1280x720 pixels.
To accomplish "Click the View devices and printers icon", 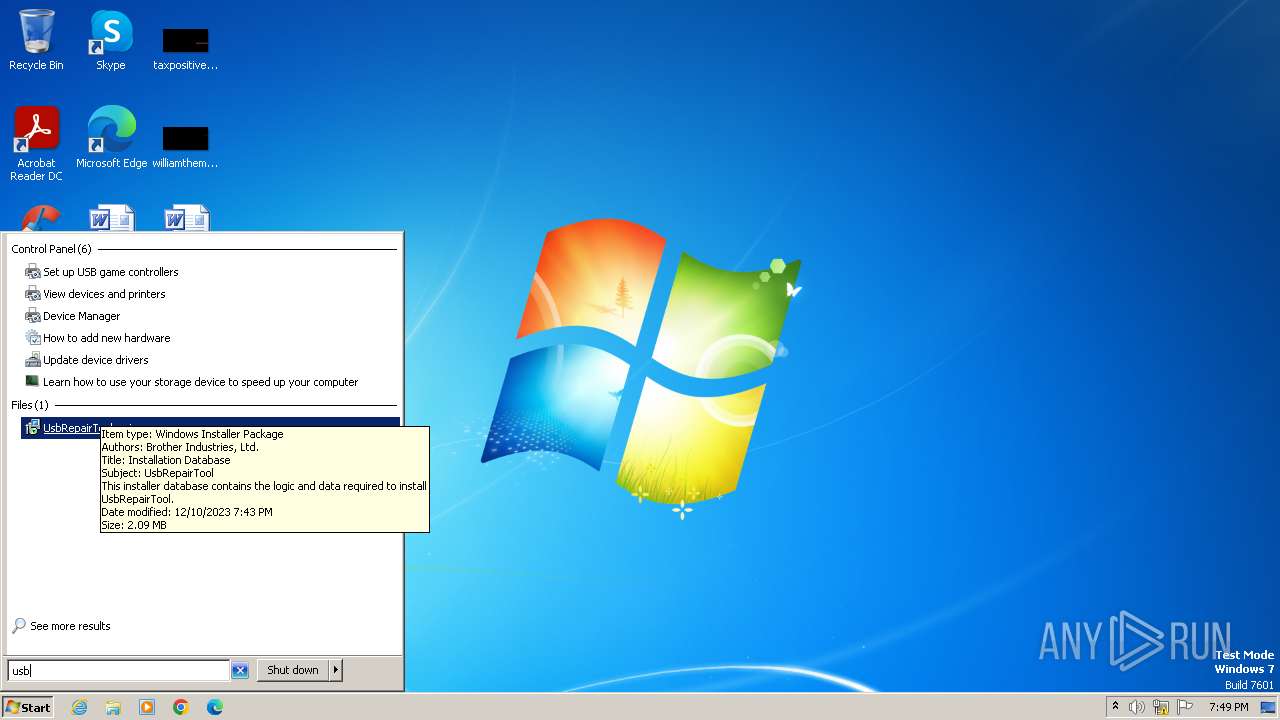I will 33,294.
